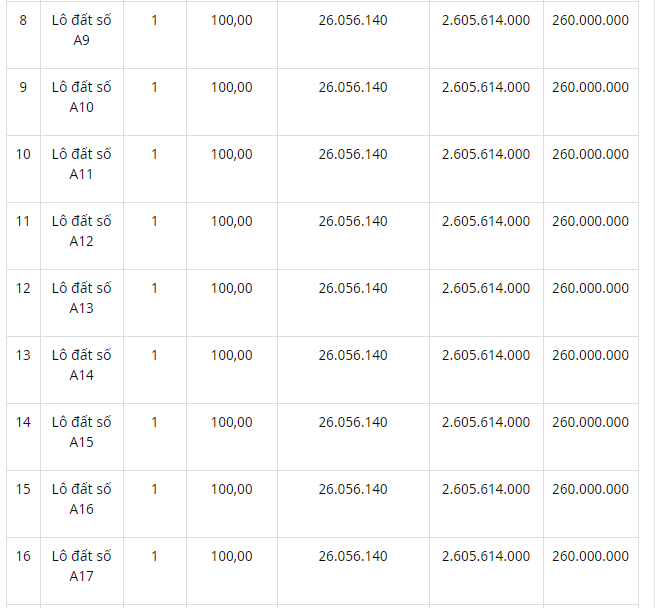The image size is (655, 608).
Task: Select row number 16 cell
Action: 23,556
